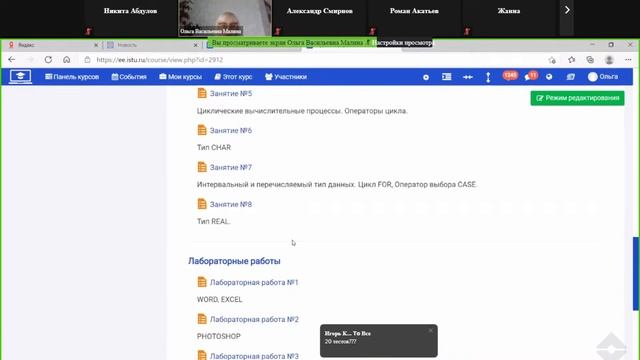Viewport: 640px width, 360px height.
Task: Close the chat notification popup
Action: (431, 331)
